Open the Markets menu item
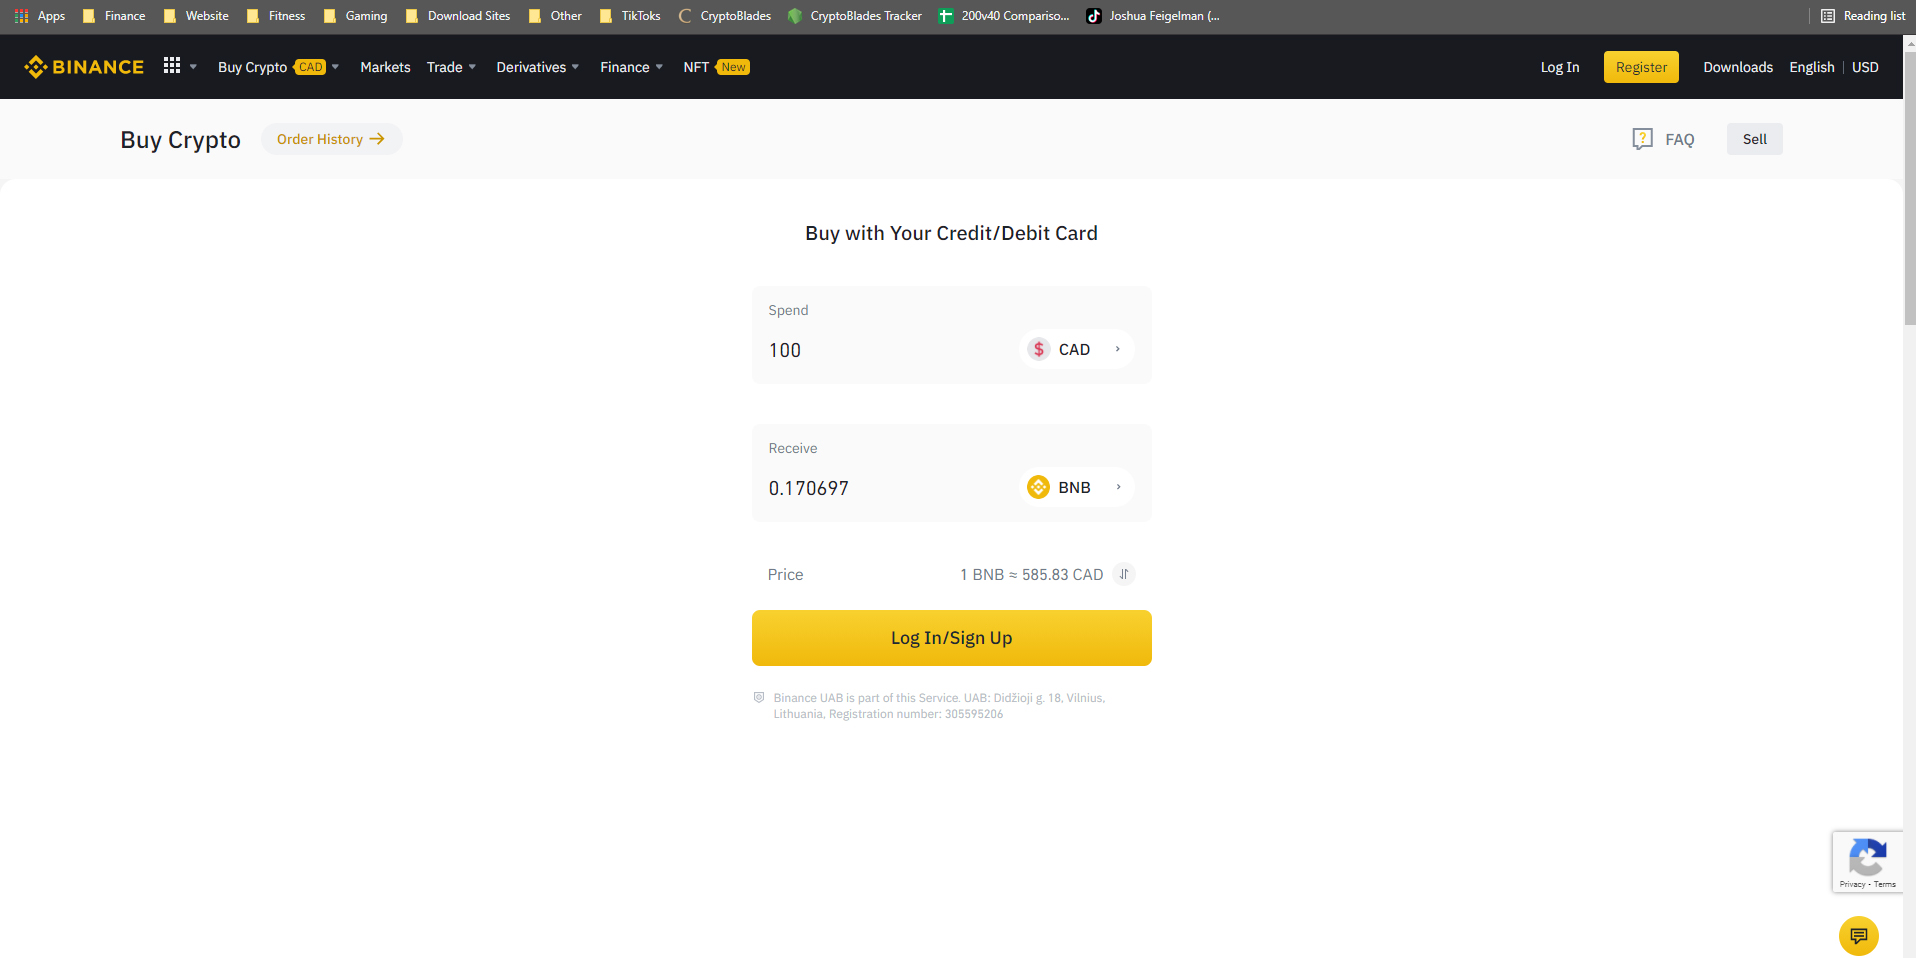1916x958 pixels. tap(385, 67)
